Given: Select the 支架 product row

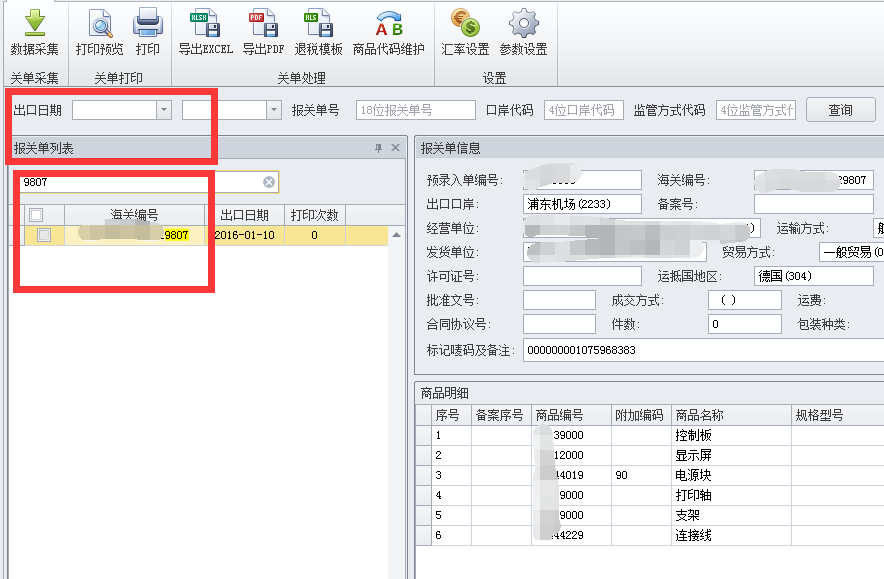Looking at the screenshot, I should [650, 515].
